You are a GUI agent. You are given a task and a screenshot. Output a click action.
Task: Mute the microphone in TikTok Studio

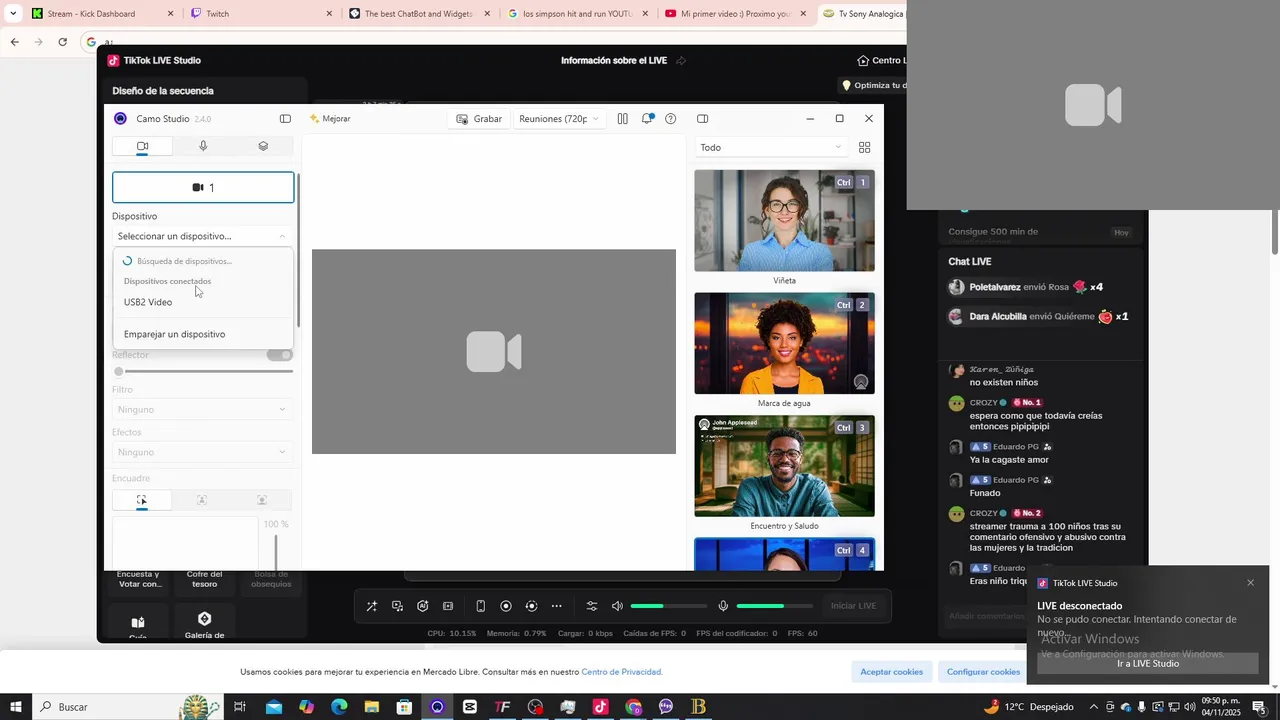point(723,606)
